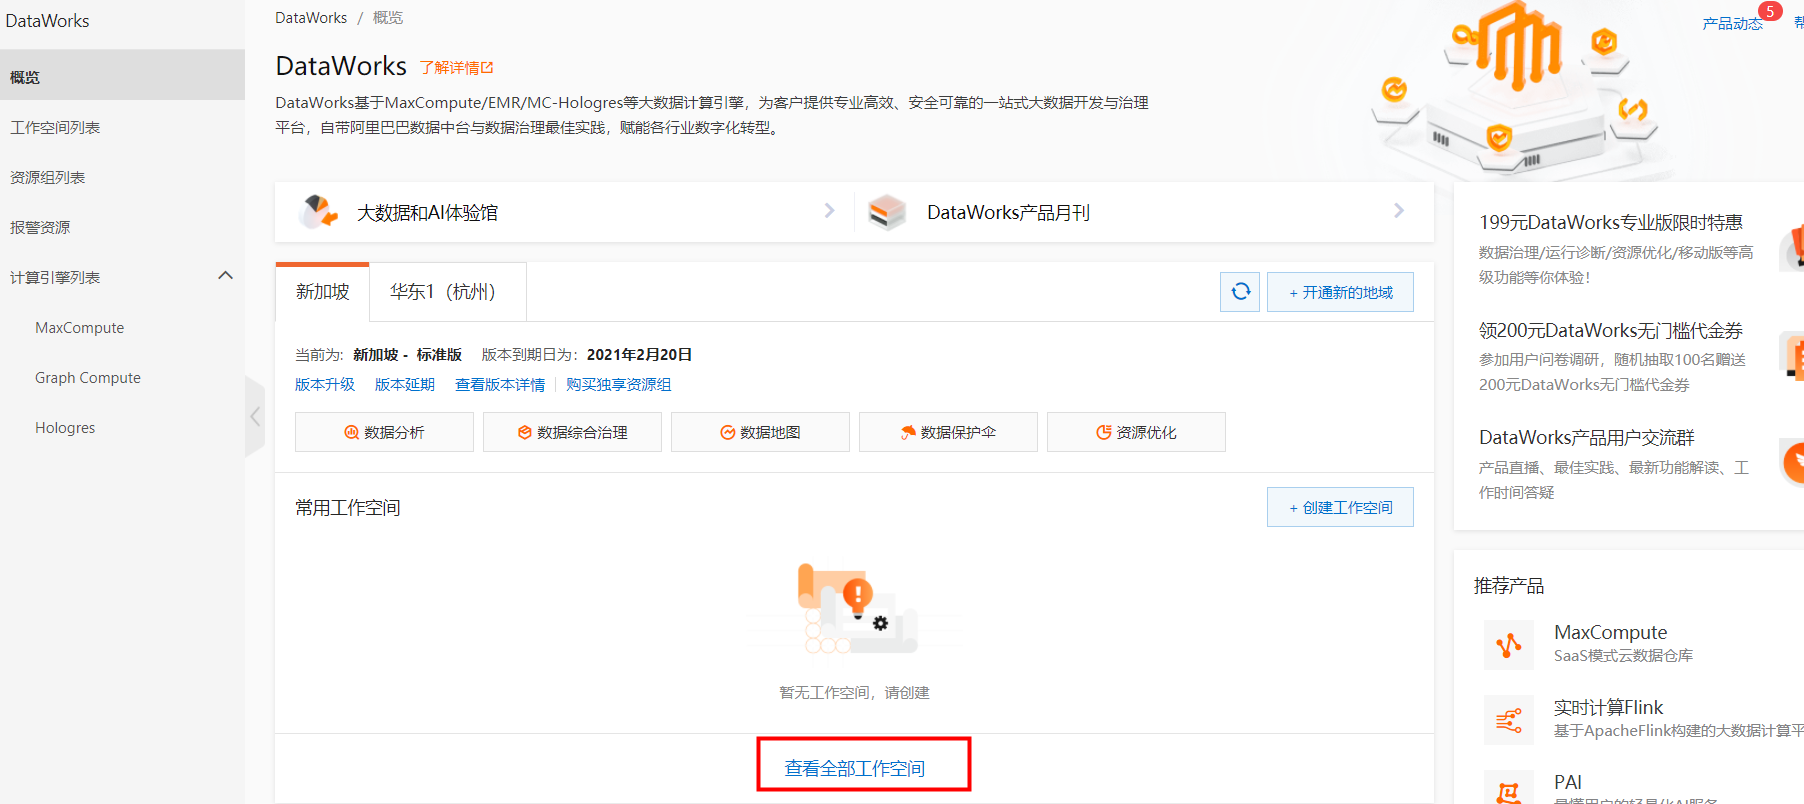Click the empty workspace illustration
The width and height of the screenshot is (1804, 804).
[857, 608]
